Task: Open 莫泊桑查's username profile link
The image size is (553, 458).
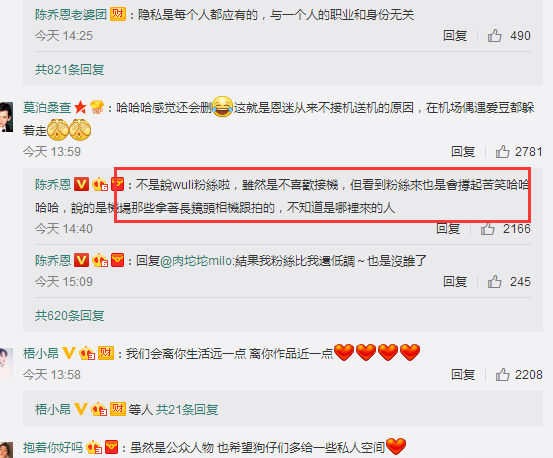Action: 47,107
